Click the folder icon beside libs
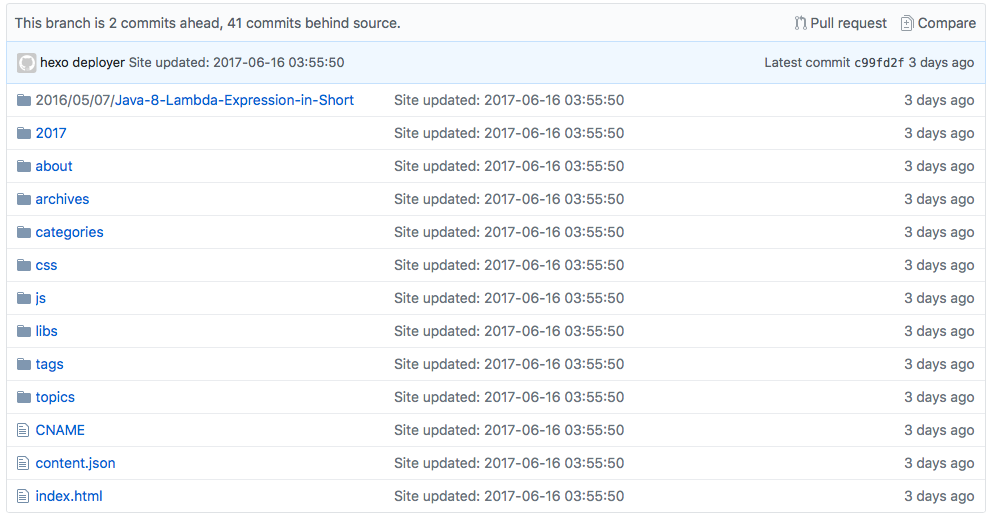This screenshot has height=516, width=991. [24, 331]
